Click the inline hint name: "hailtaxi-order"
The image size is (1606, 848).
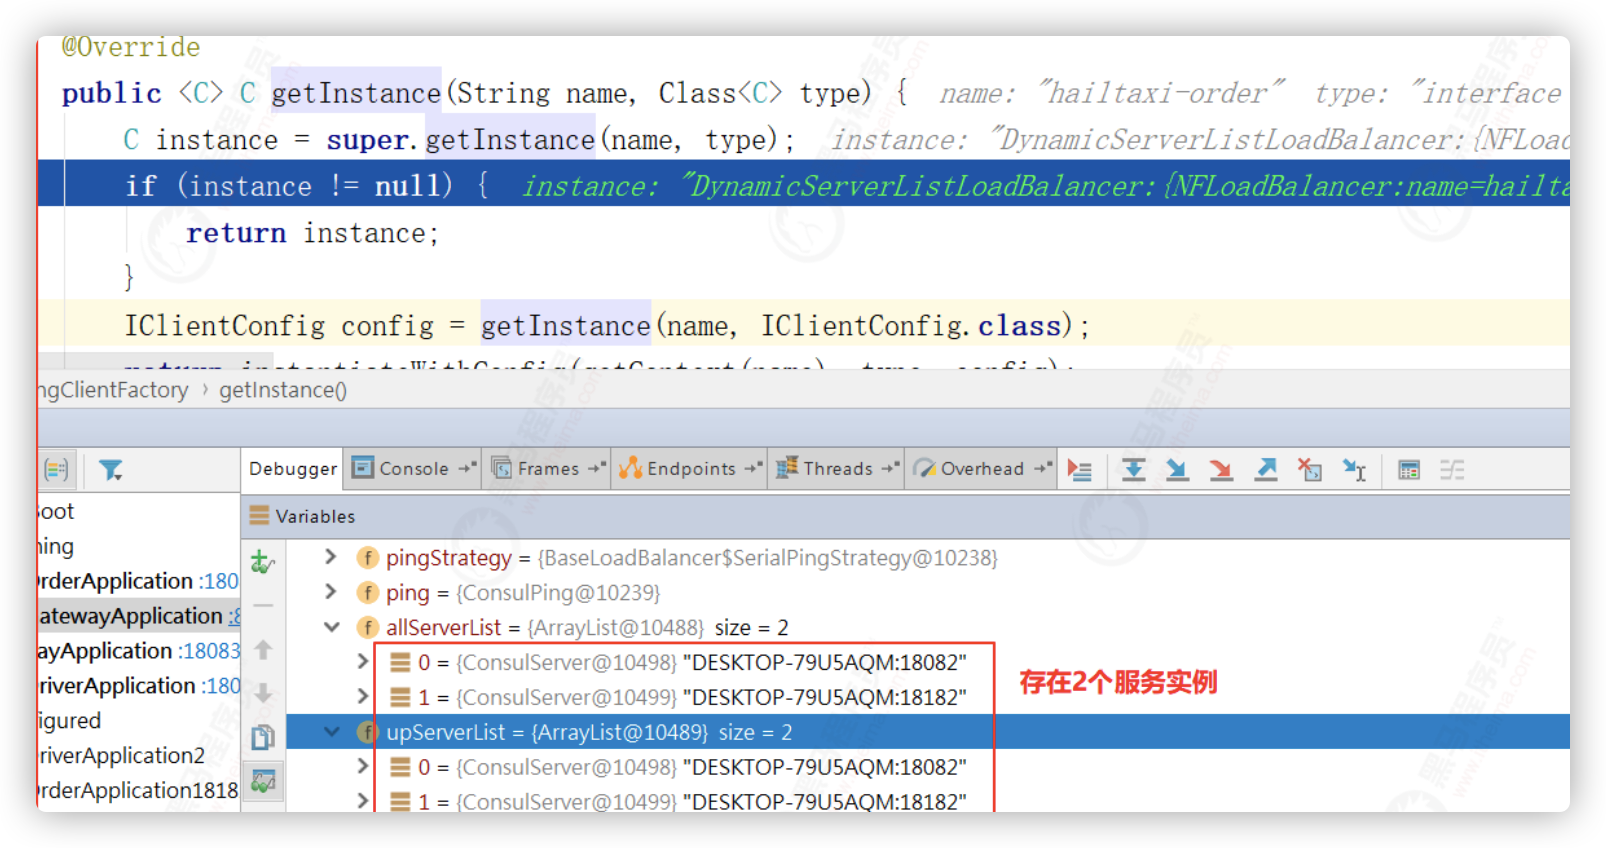point(1112,93)
